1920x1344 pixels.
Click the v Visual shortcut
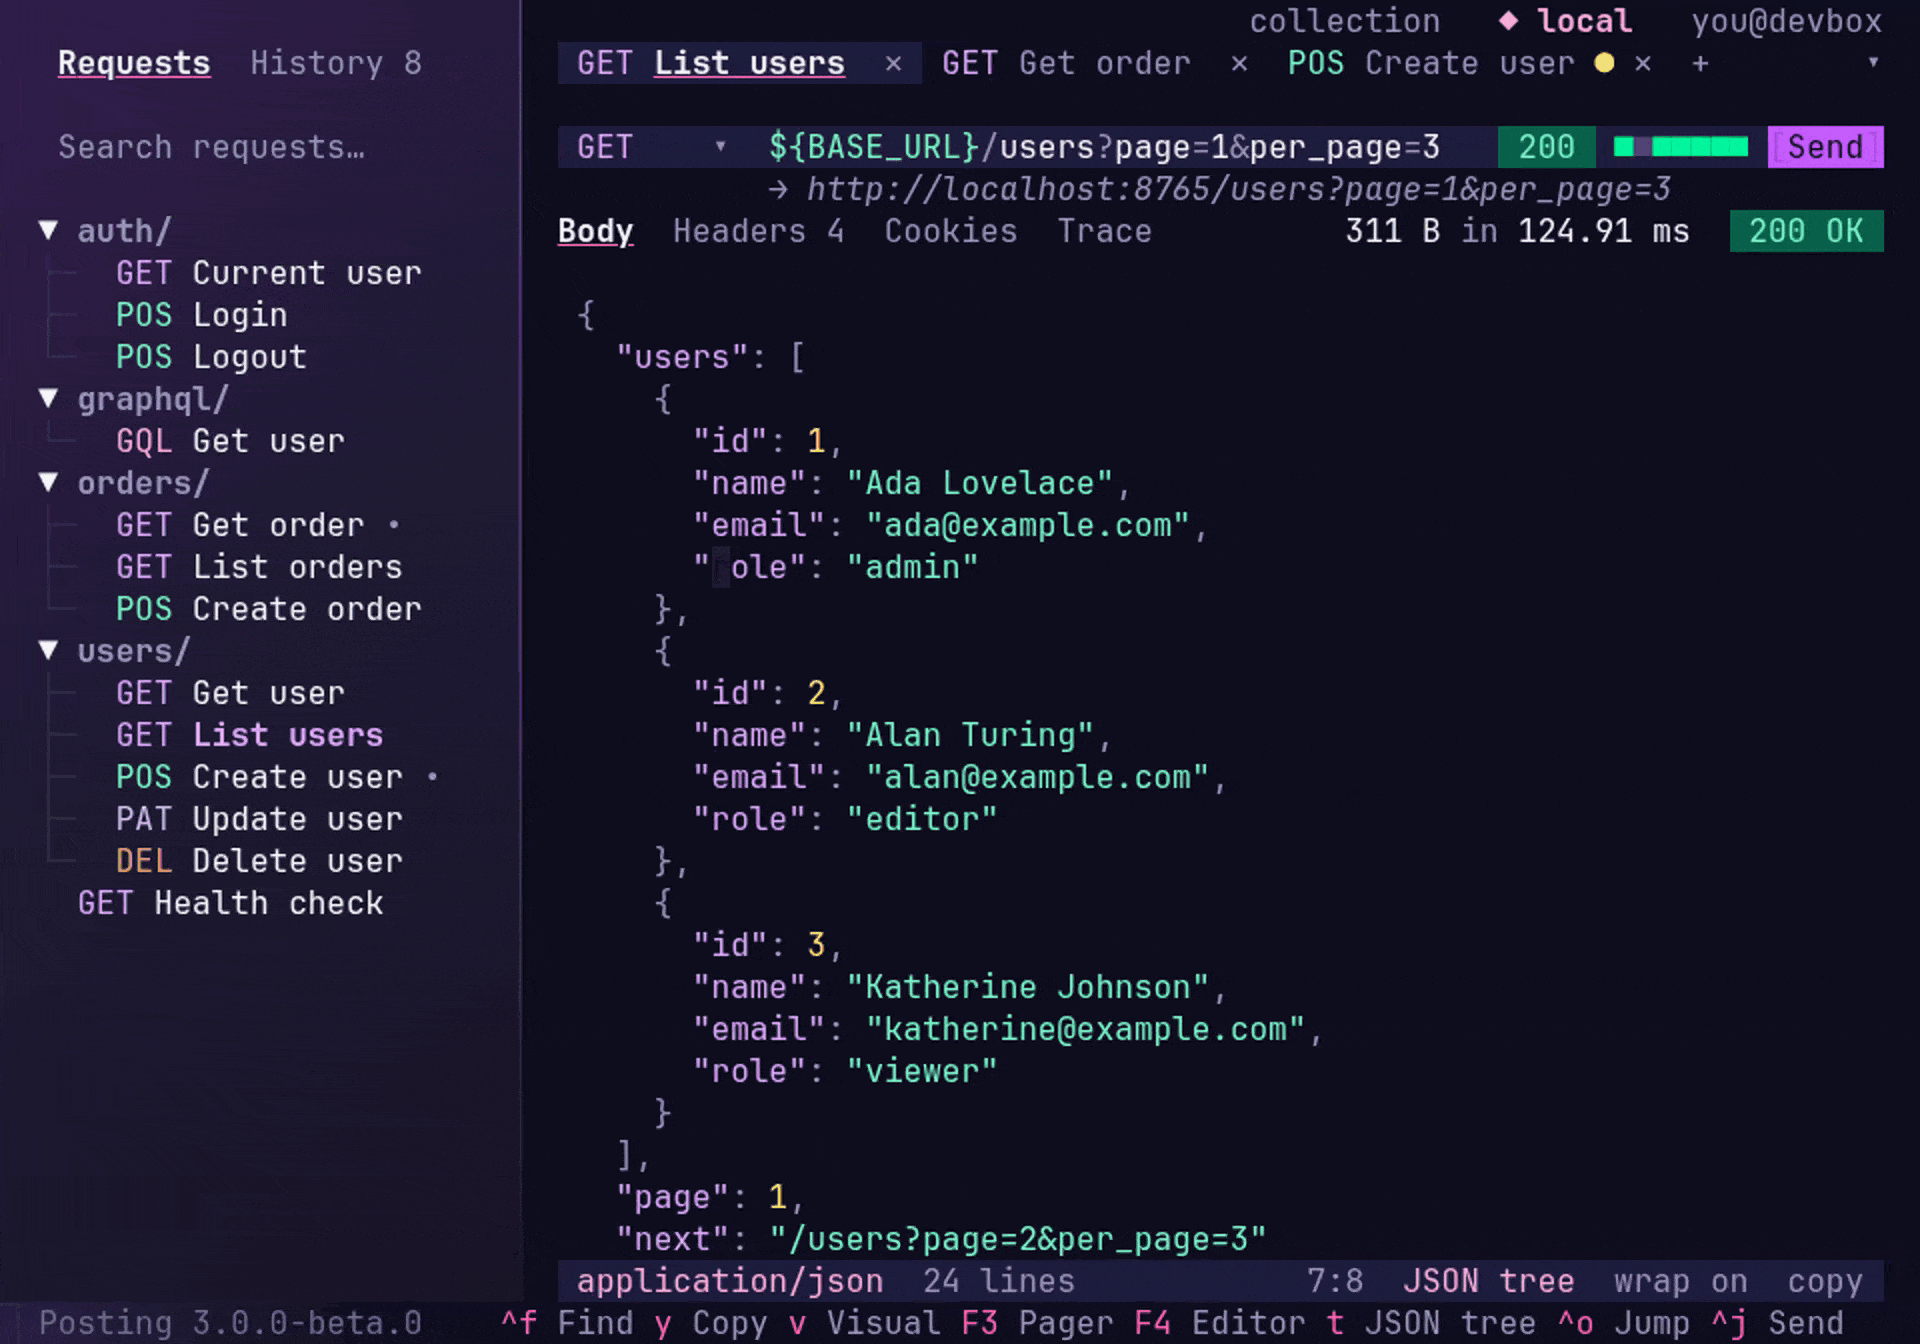pos(864,1323)
